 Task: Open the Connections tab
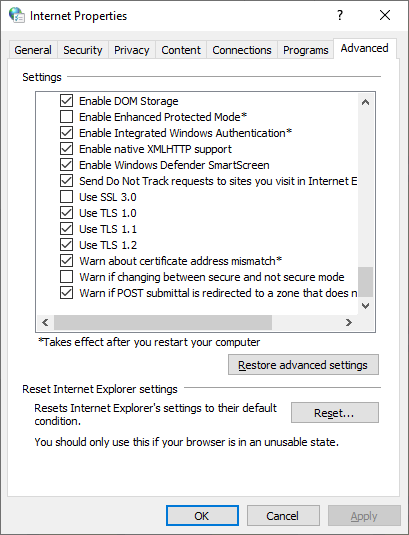[242, 50]
